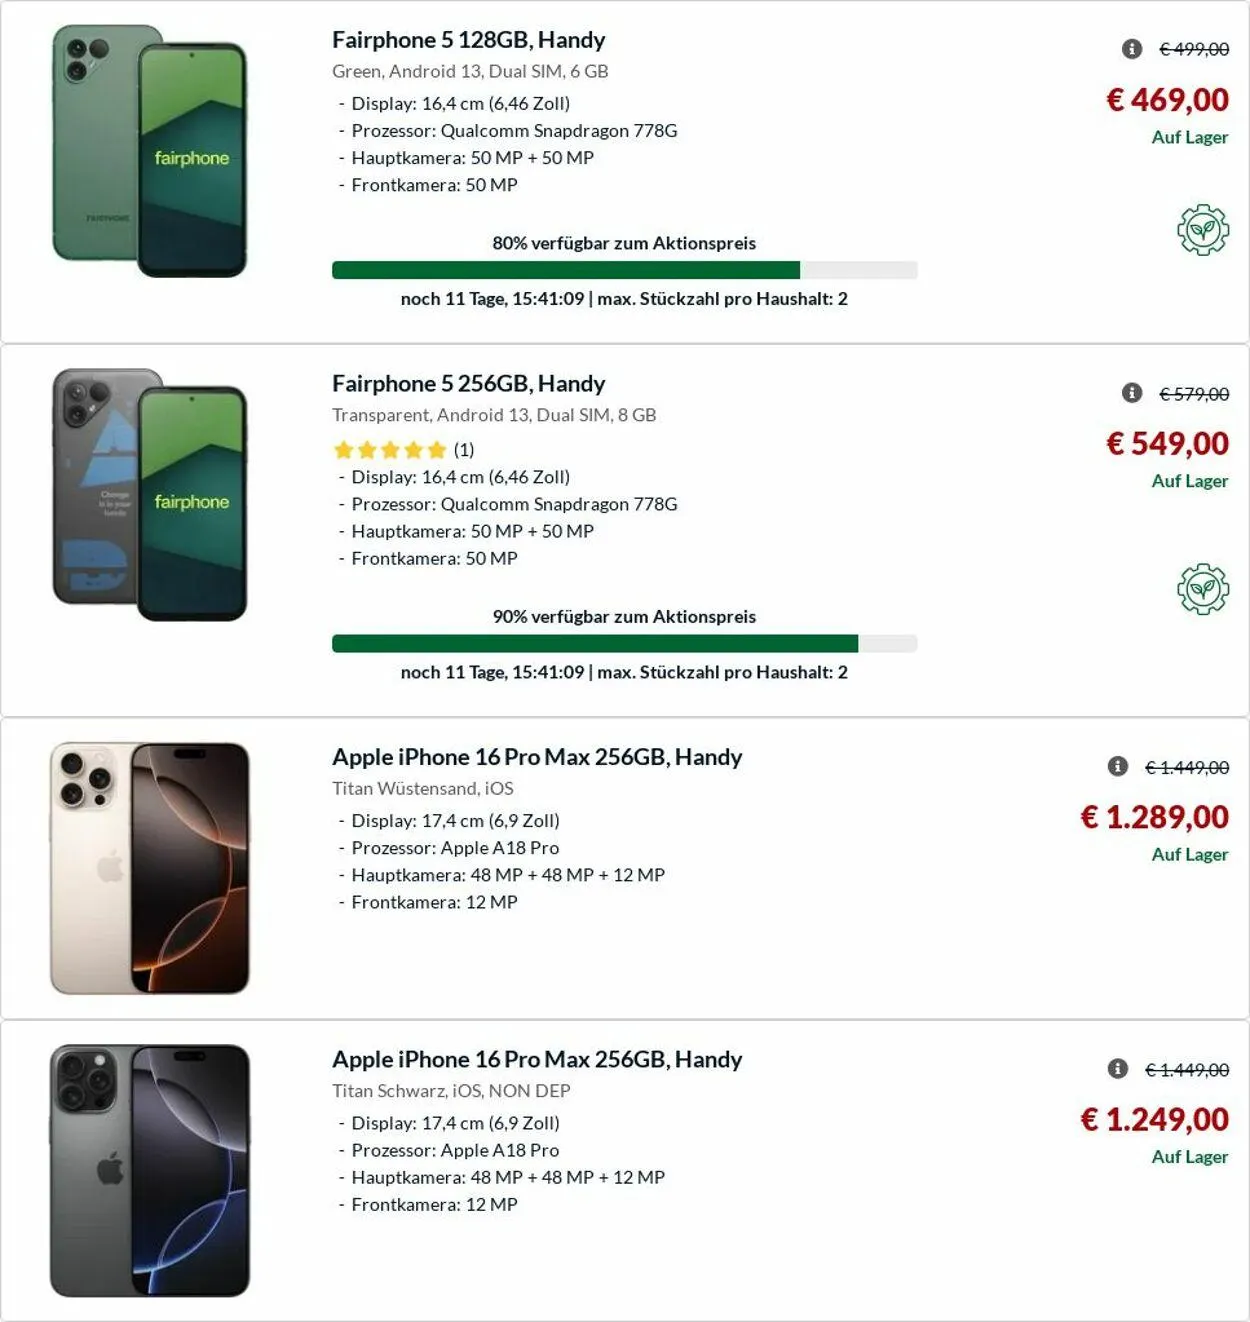Click 80% verfügbar availability progress bar
The height and width of the screenshot is (1322, 1250).
click(624, 270)
